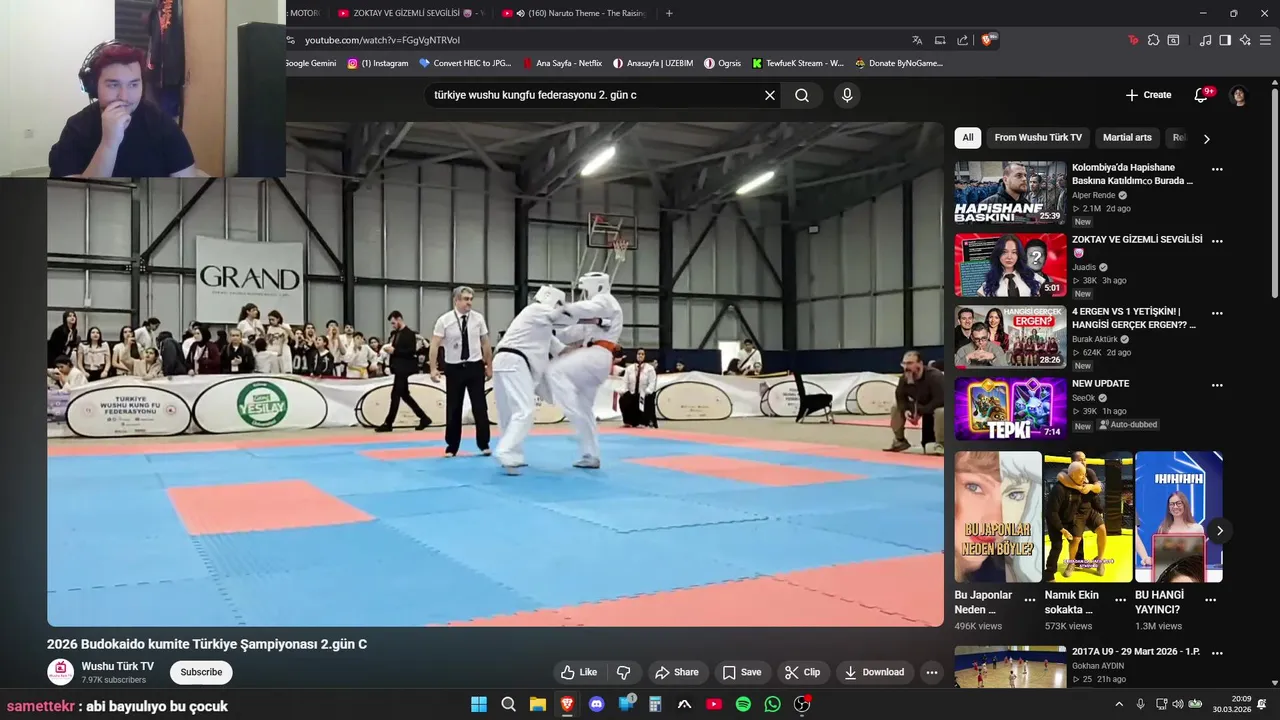Dislike the video with thumbs down
Image resolution: width=1280 pixels, height=720 pixels.
pyautogui.click(x=623, y=672)
